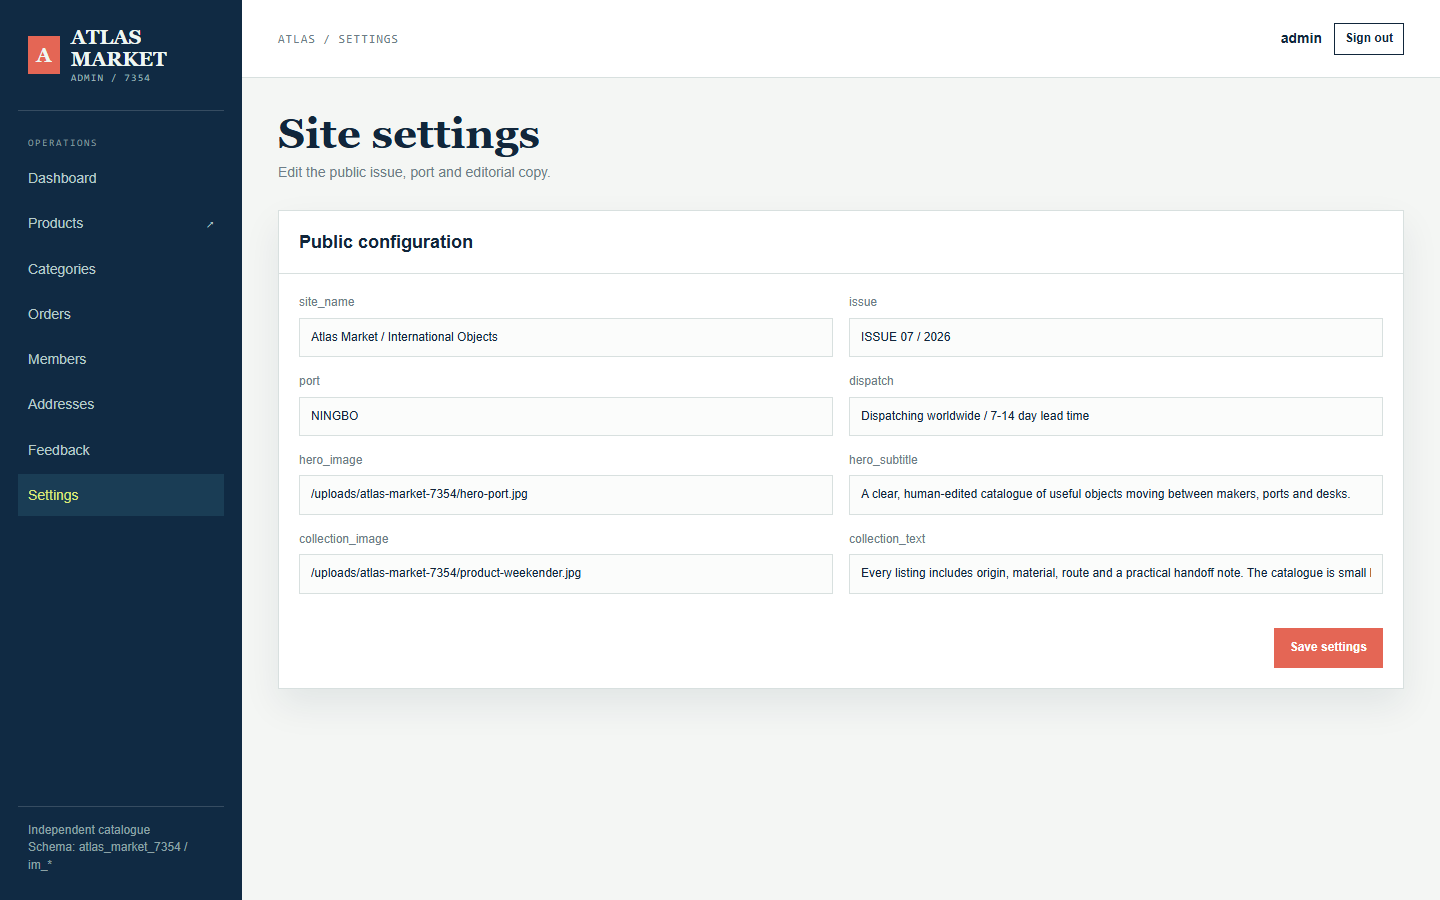Click the port field containing NINGBO

pos(566,416)
